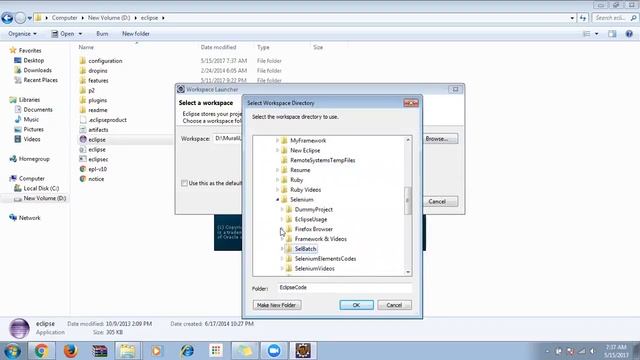The image size is (640, 360).
Task: Open the Chrome icon in the taskbar
Action: pos(41,351)
